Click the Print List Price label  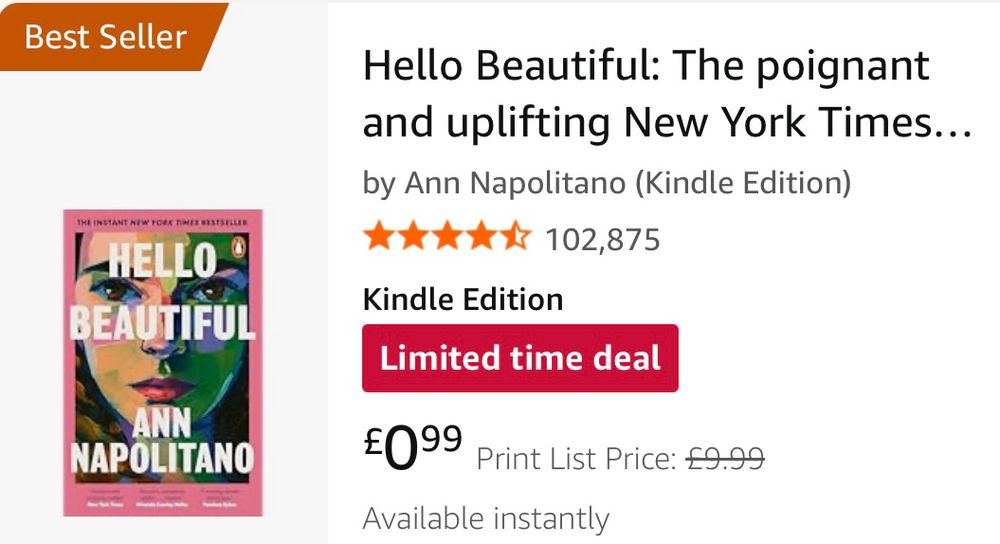[576, 459]
